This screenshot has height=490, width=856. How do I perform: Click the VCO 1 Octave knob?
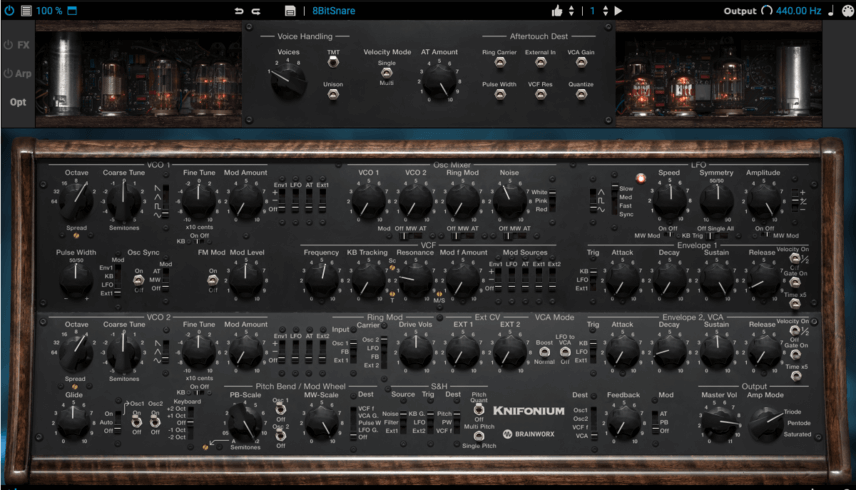tap(76, 201)
